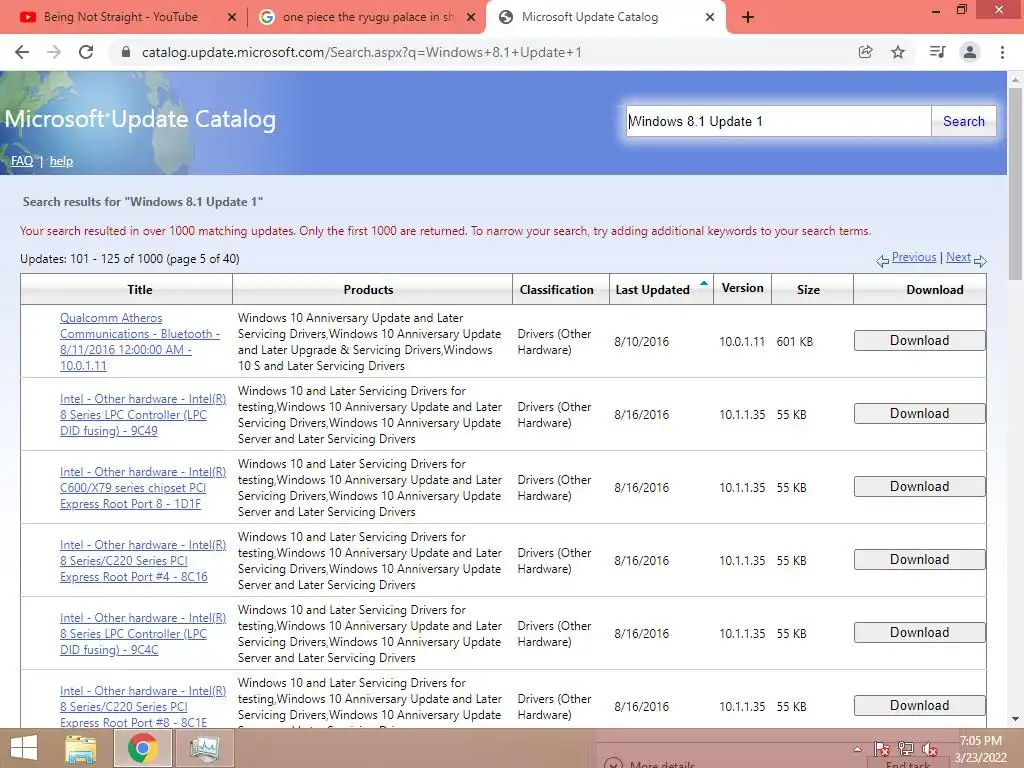Click the scrollbar up arrow
Image resolution: width=1024 pixels, height=768 pixels.
coord(1015,79)
